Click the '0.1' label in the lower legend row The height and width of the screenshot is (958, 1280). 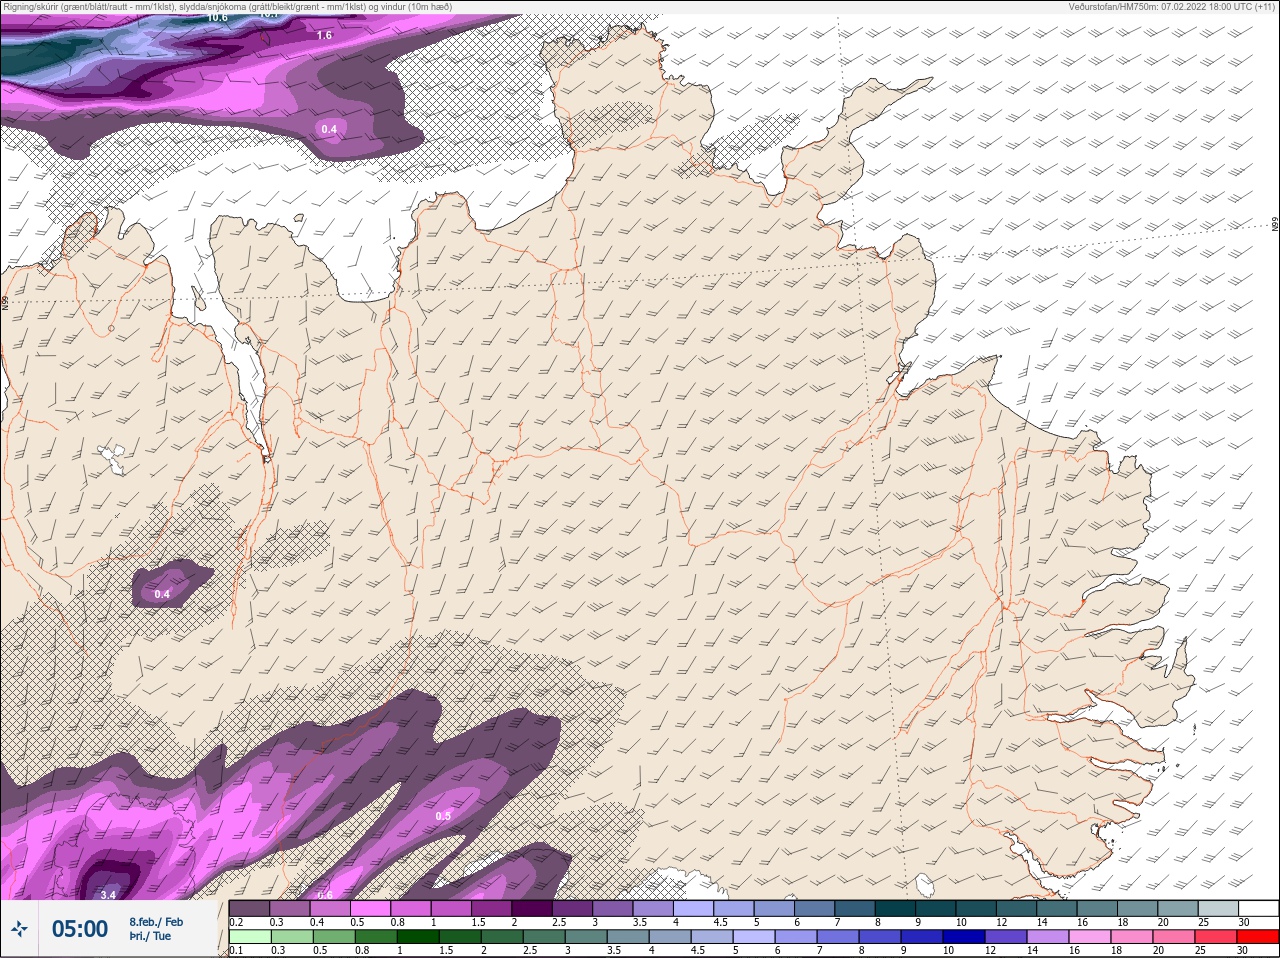pyautogui.click(x=236, y=950)
